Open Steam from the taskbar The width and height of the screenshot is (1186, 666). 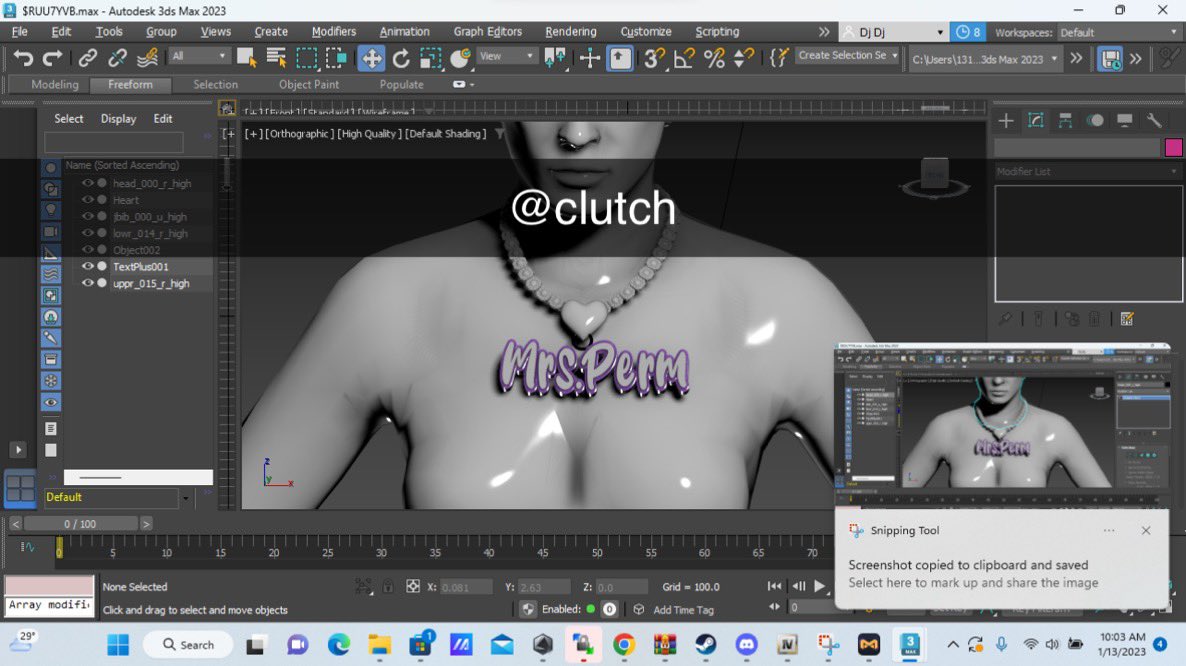click(706, 645)
